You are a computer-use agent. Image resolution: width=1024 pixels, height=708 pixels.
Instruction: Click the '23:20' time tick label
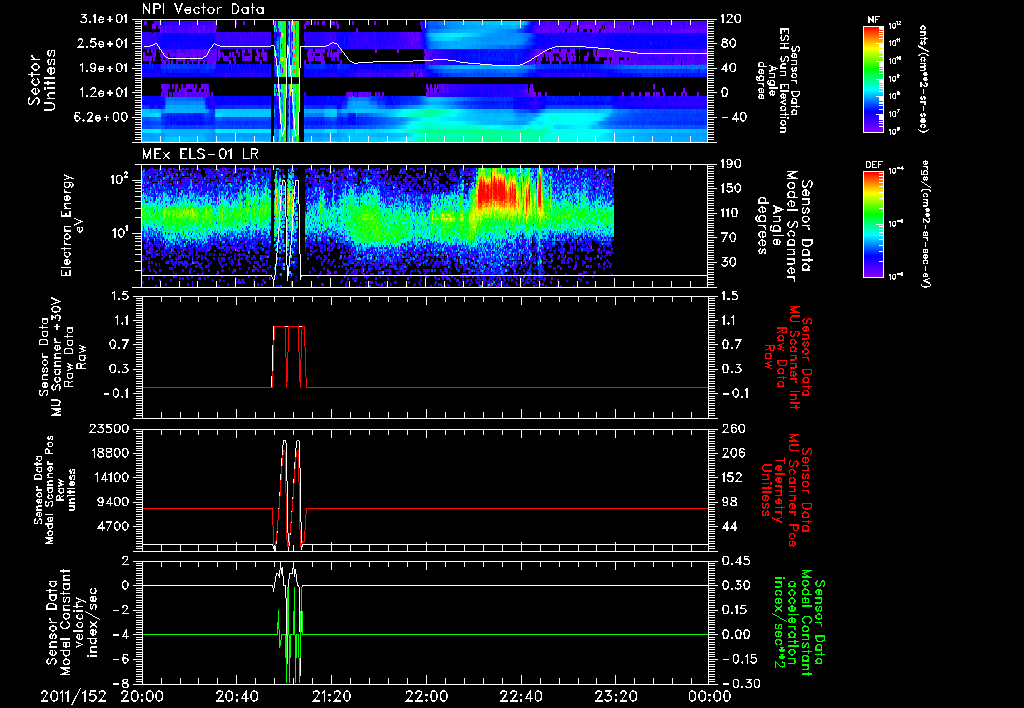pyautogui.click(x=615, y=697)
